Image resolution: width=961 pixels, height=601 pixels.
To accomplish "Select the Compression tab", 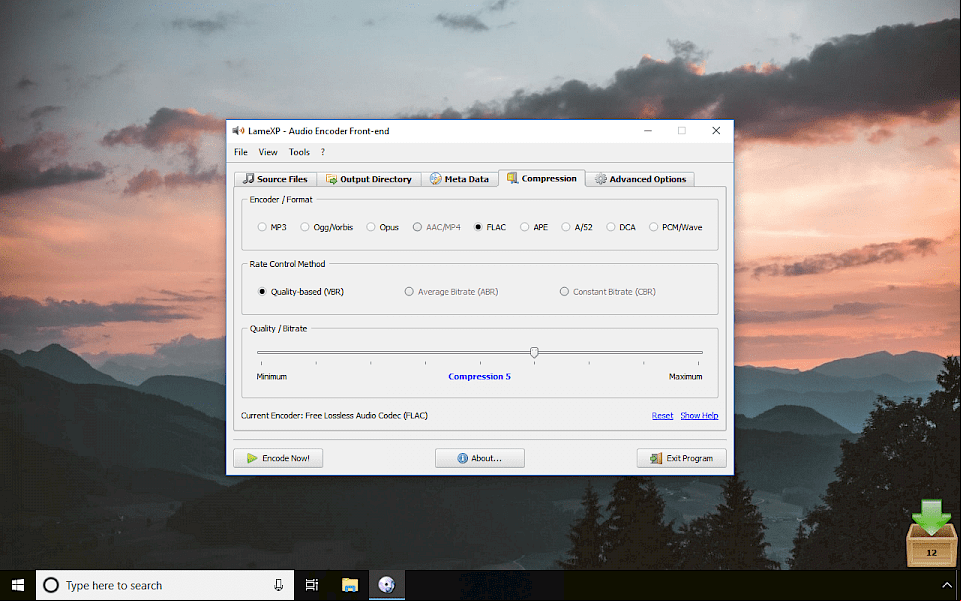I will 542,178.
